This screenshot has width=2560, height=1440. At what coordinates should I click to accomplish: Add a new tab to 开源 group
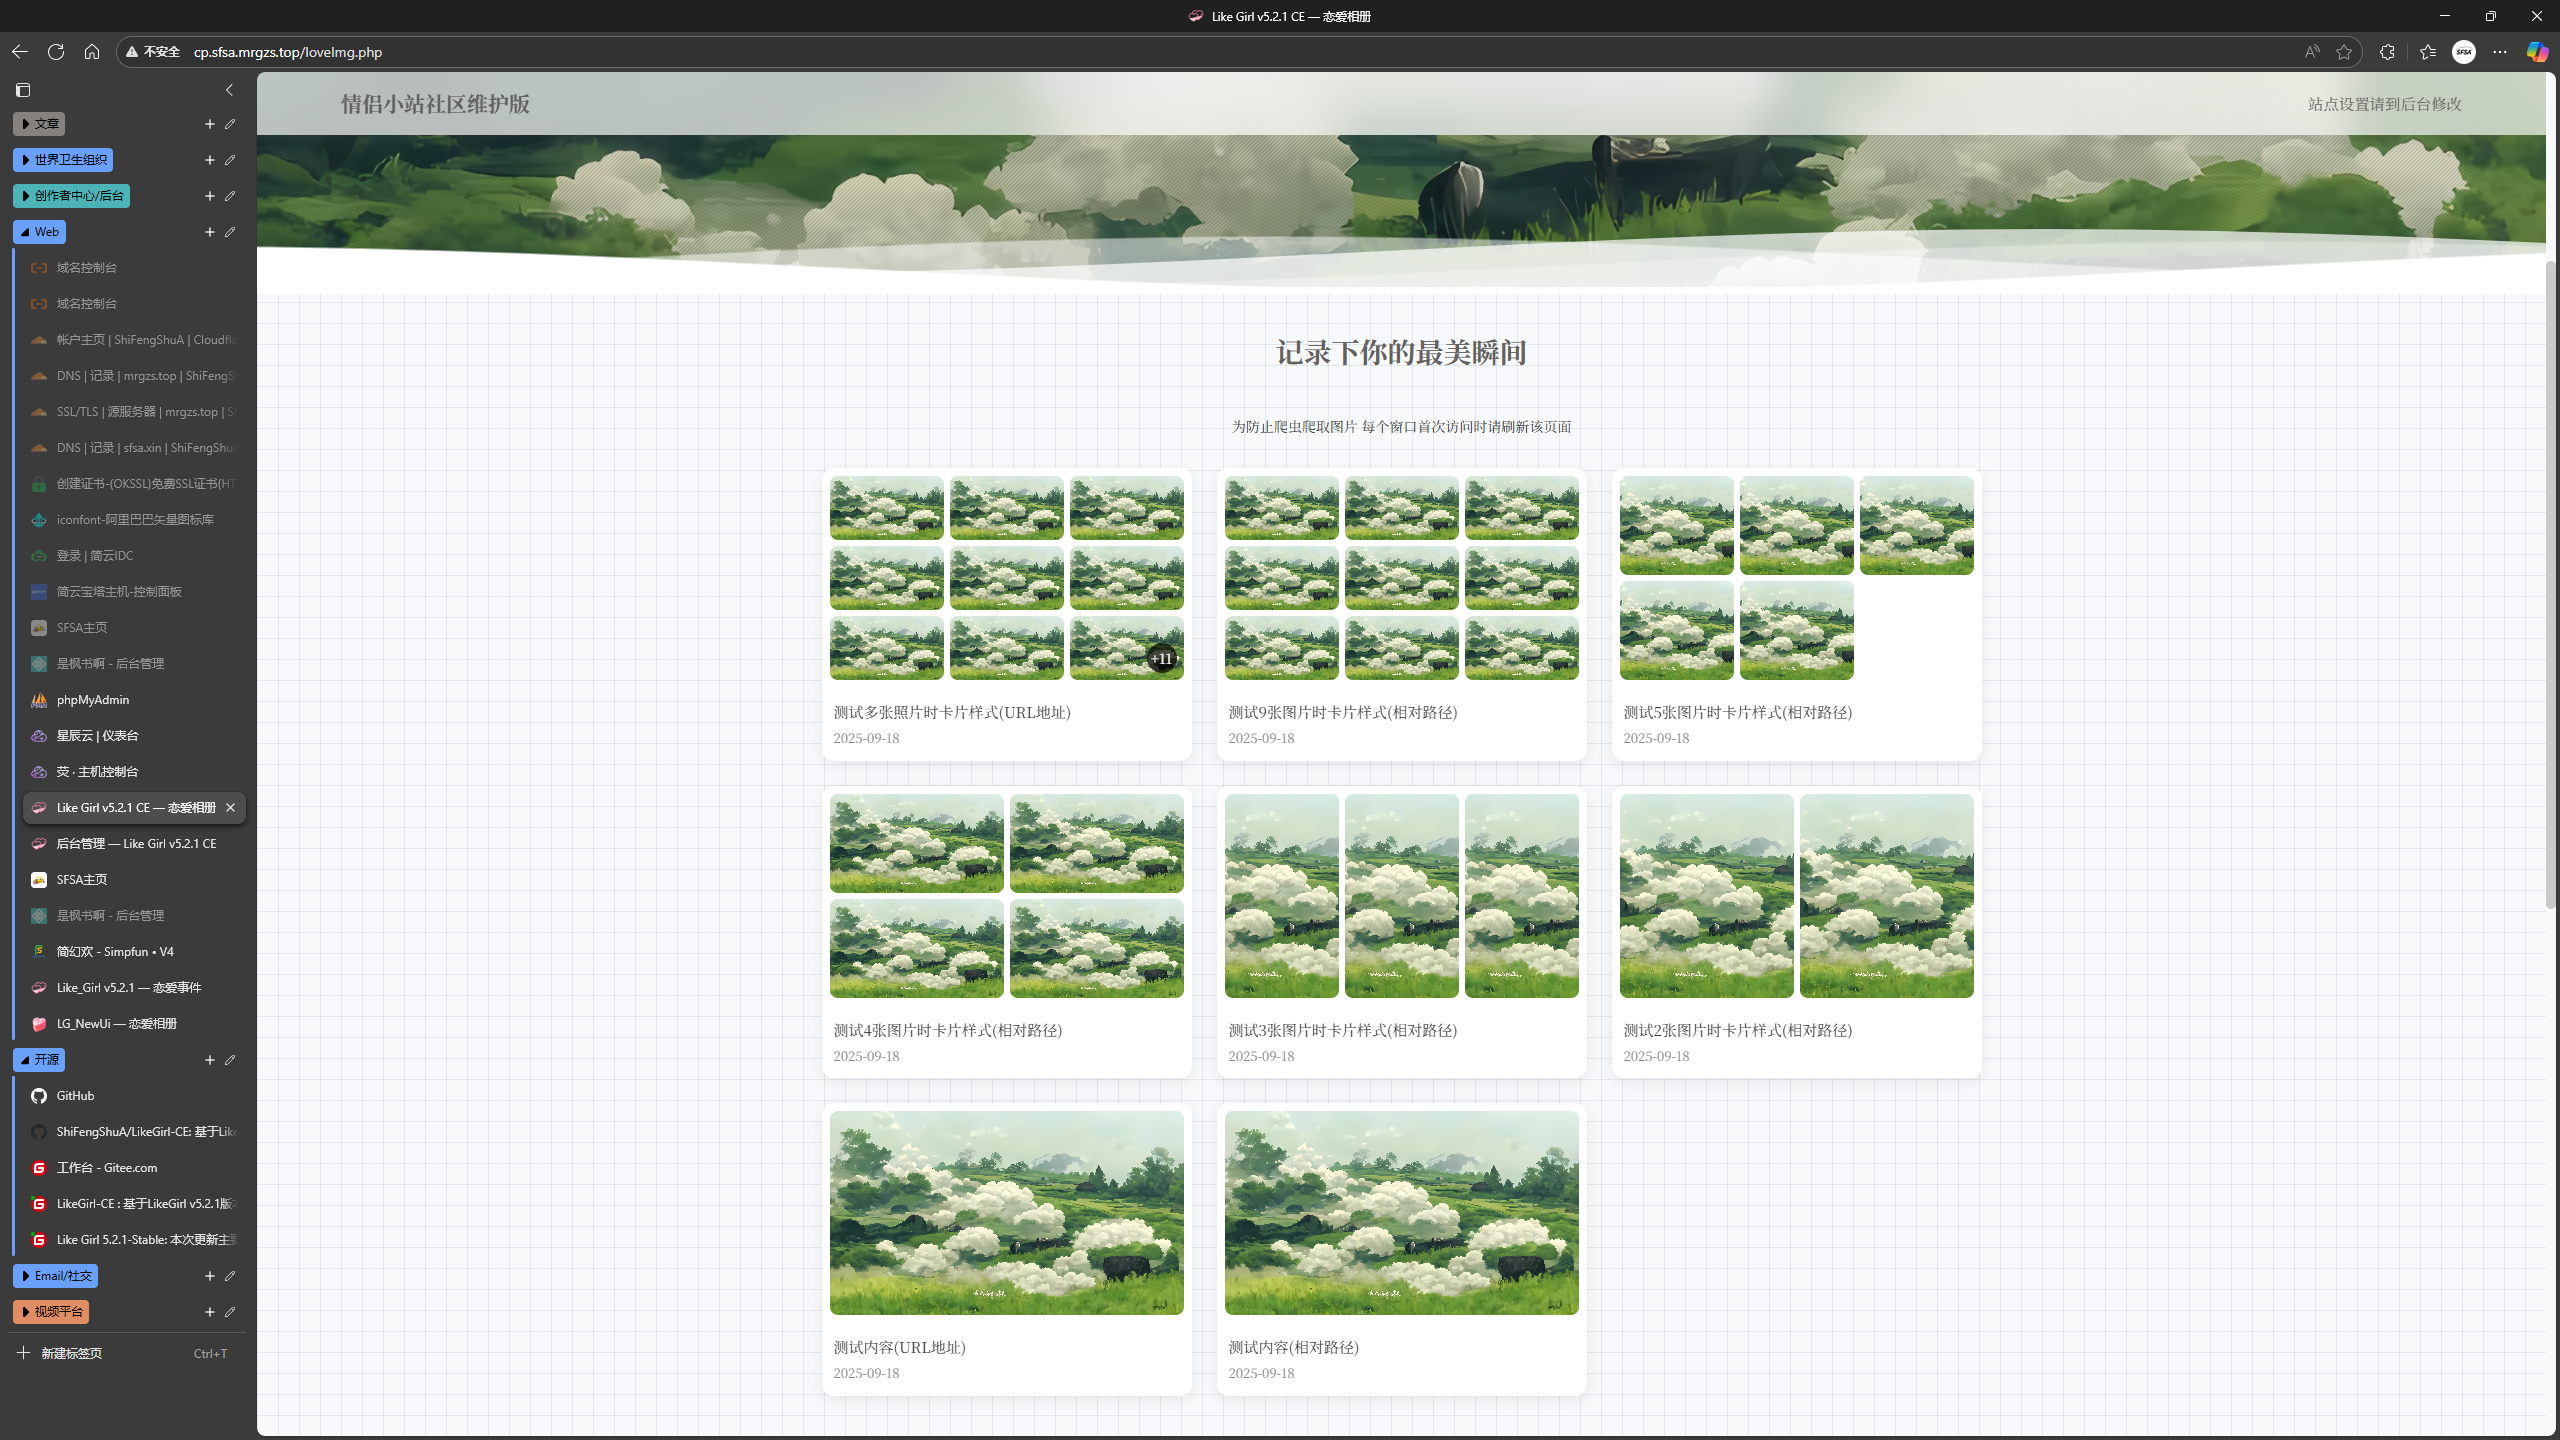point(210,1060)
